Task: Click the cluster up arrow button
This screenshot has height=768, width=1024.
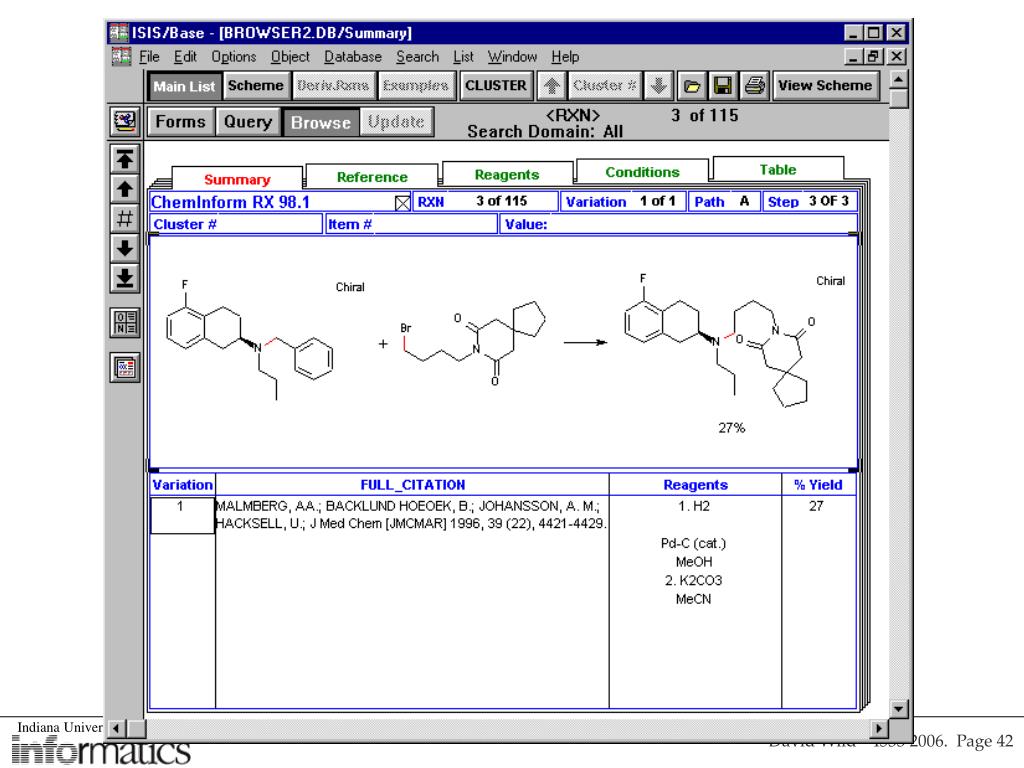Action: (552, 86)
